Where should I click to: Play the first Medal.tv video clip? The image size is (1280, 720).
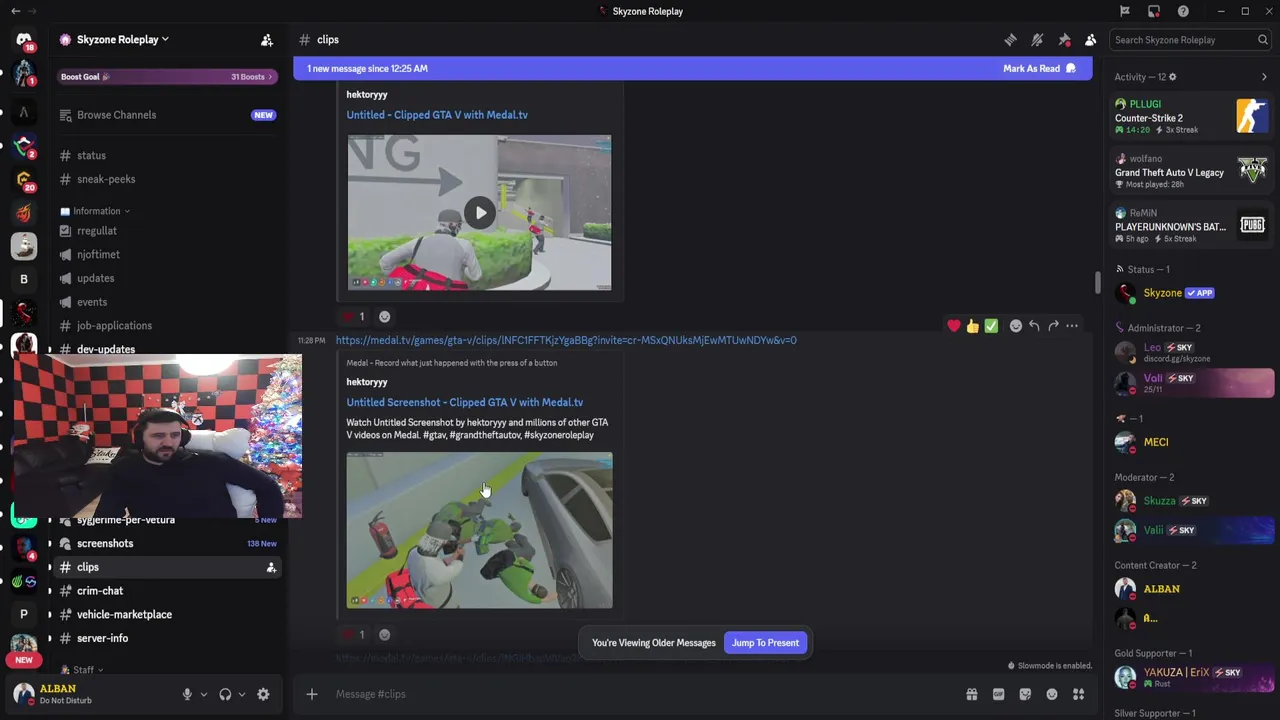(480, 212)
